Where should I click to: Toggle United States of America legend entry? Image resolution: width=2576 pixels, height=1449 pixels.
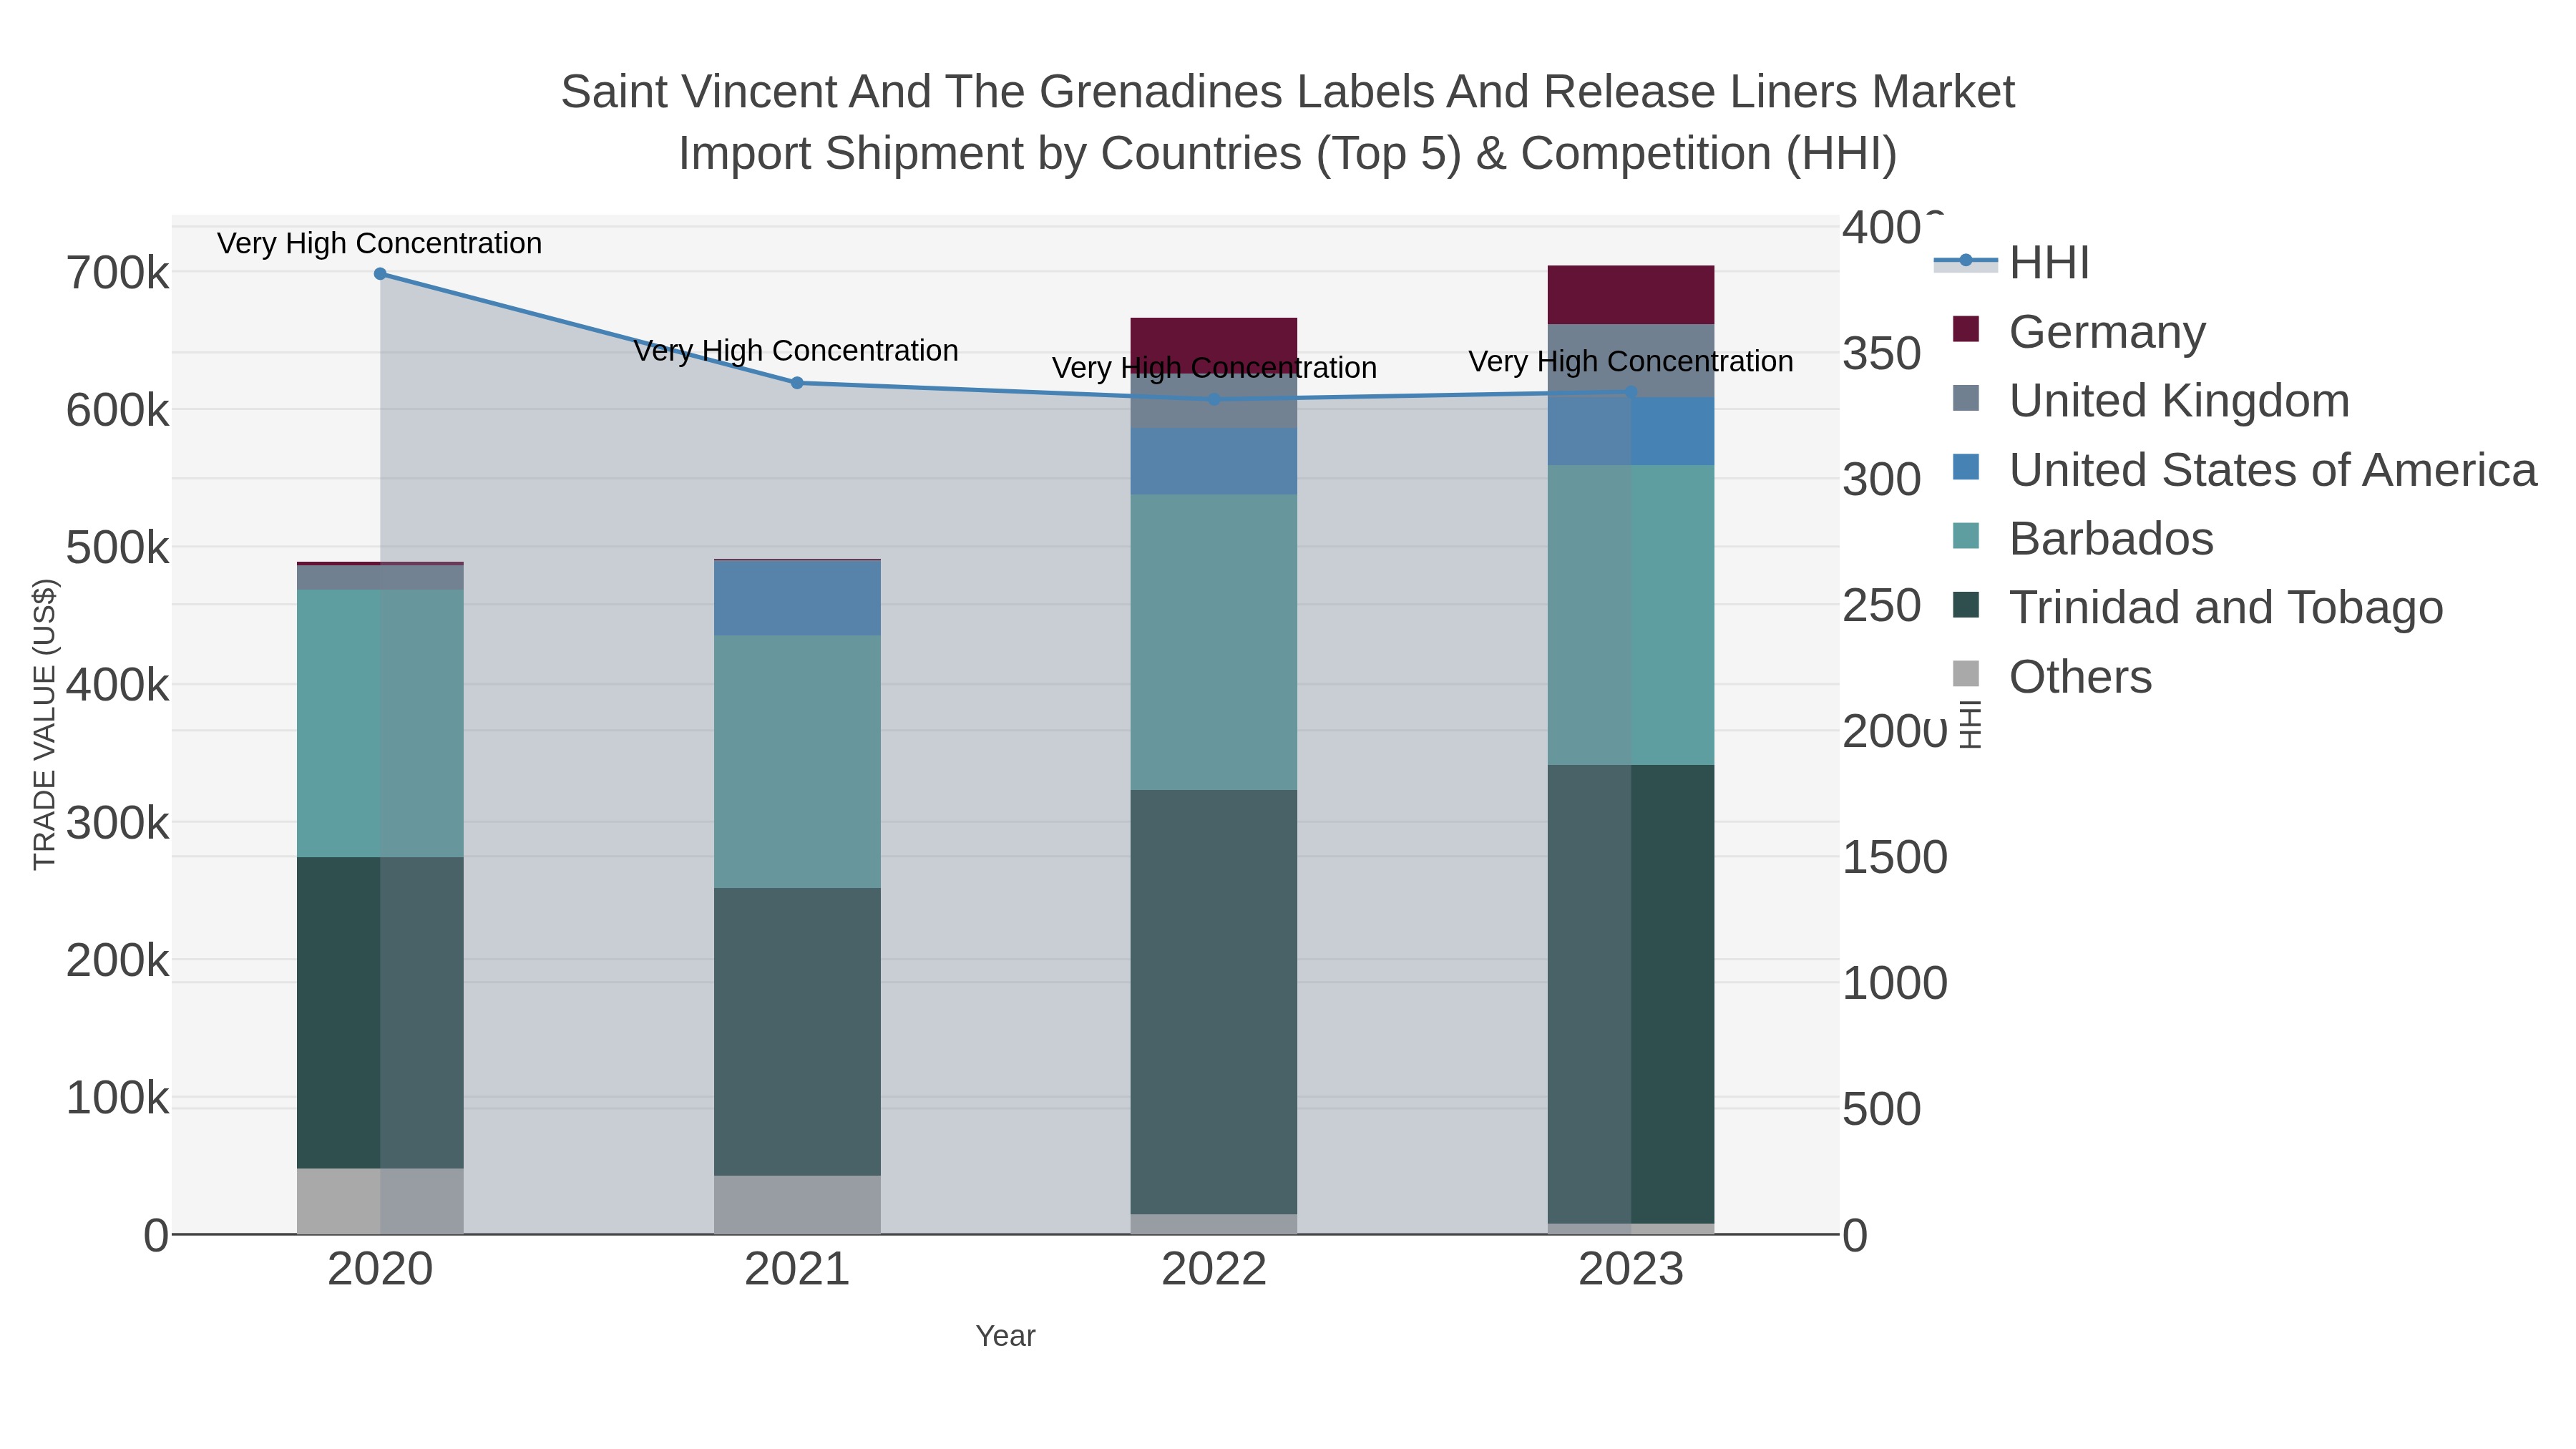(x=2244, y=470)
